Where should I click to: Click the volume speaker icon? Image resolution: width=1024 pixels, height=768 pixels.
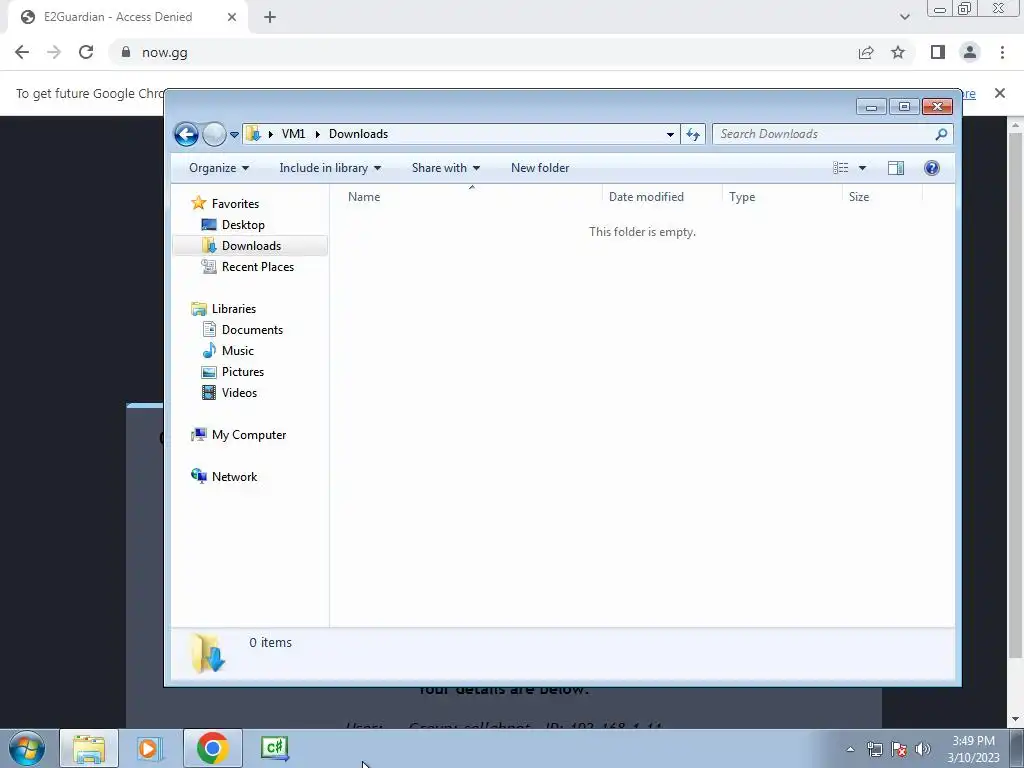(923, 749)
